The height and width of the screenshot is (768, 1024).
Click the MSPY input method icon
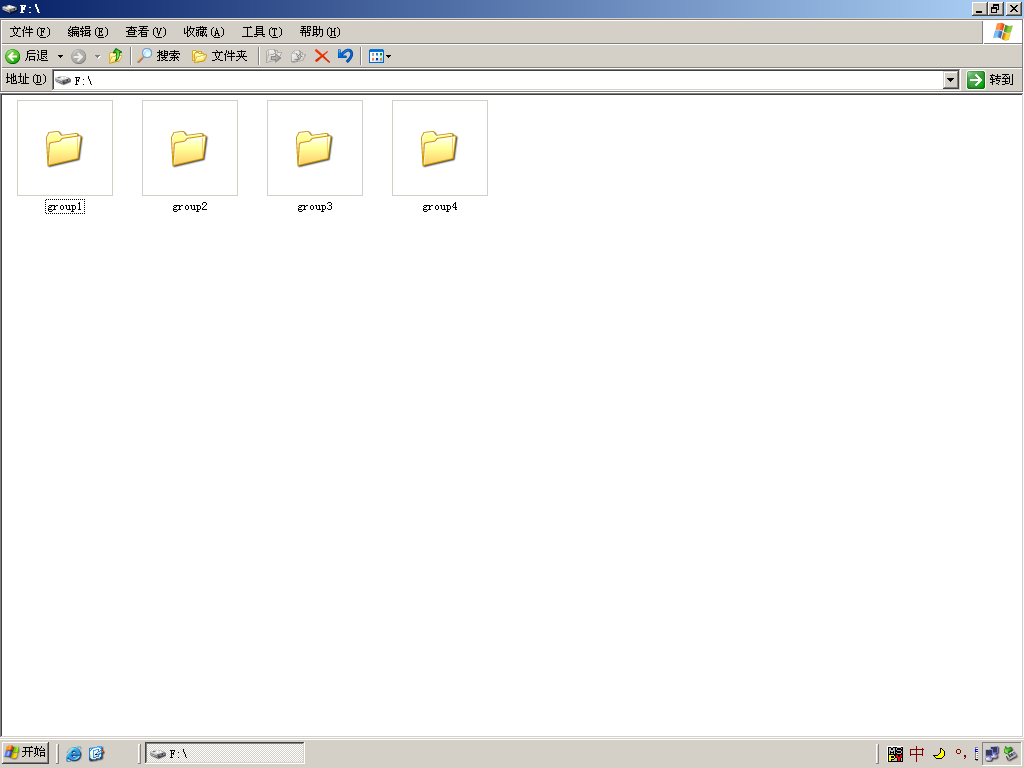coord(895,754)
